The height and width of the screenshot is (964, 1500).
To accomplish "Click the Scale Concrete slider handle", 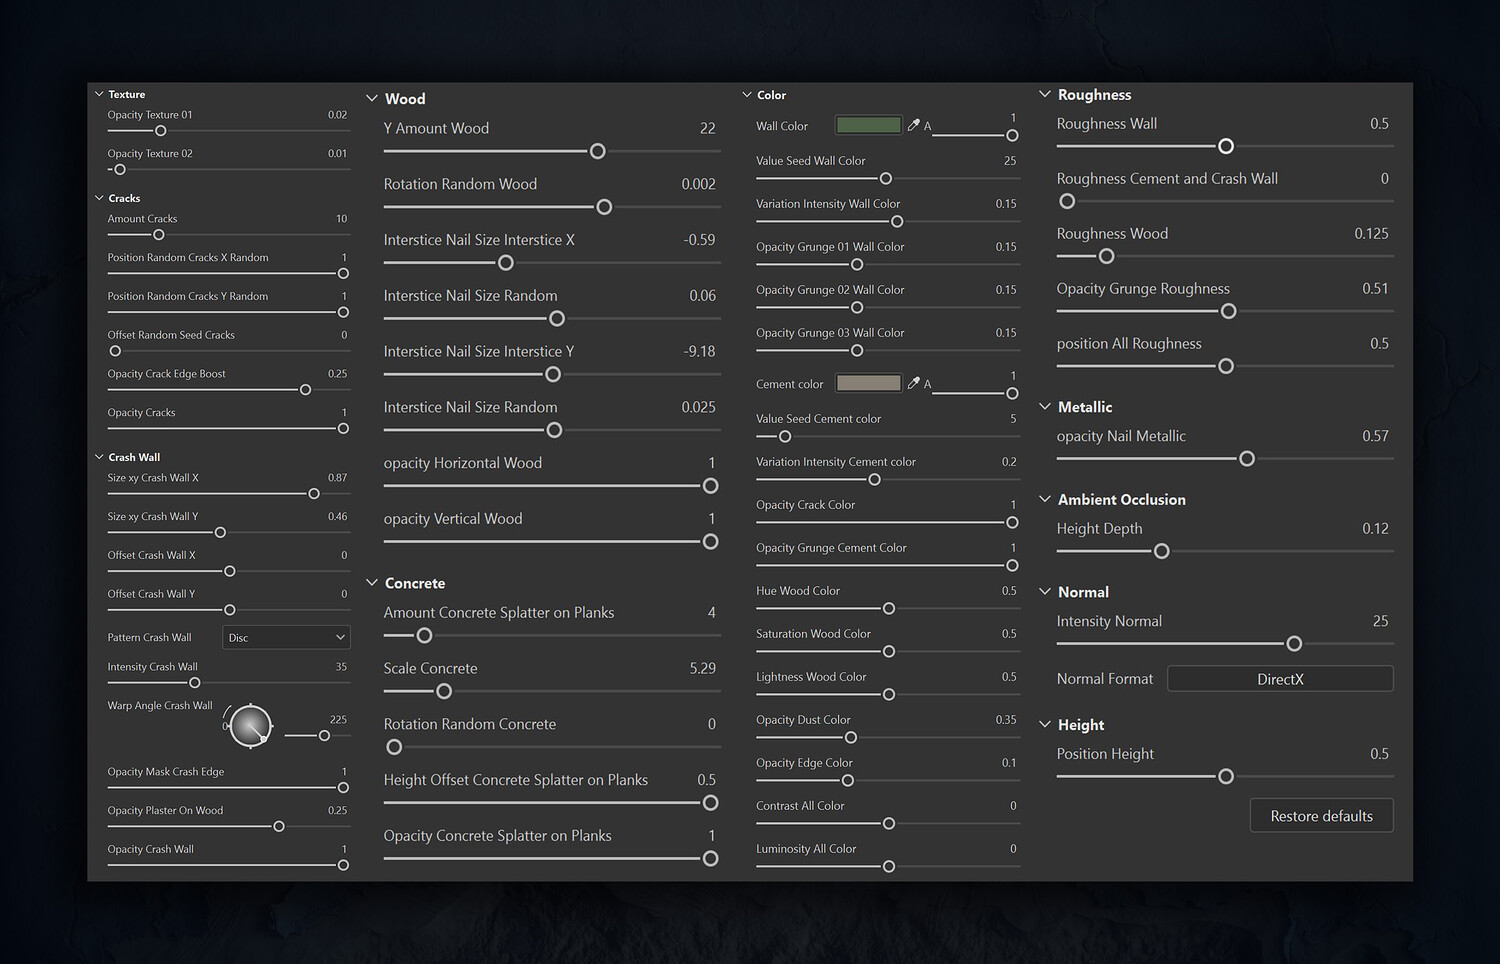I will 444,691.
